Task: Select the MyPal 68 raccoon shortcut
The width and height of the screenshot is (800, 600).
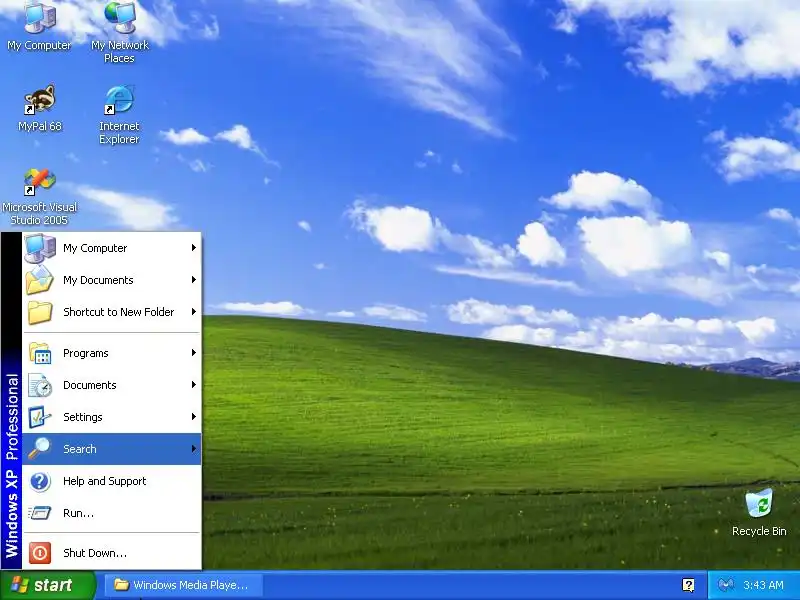Action: [x=39, y=109]
